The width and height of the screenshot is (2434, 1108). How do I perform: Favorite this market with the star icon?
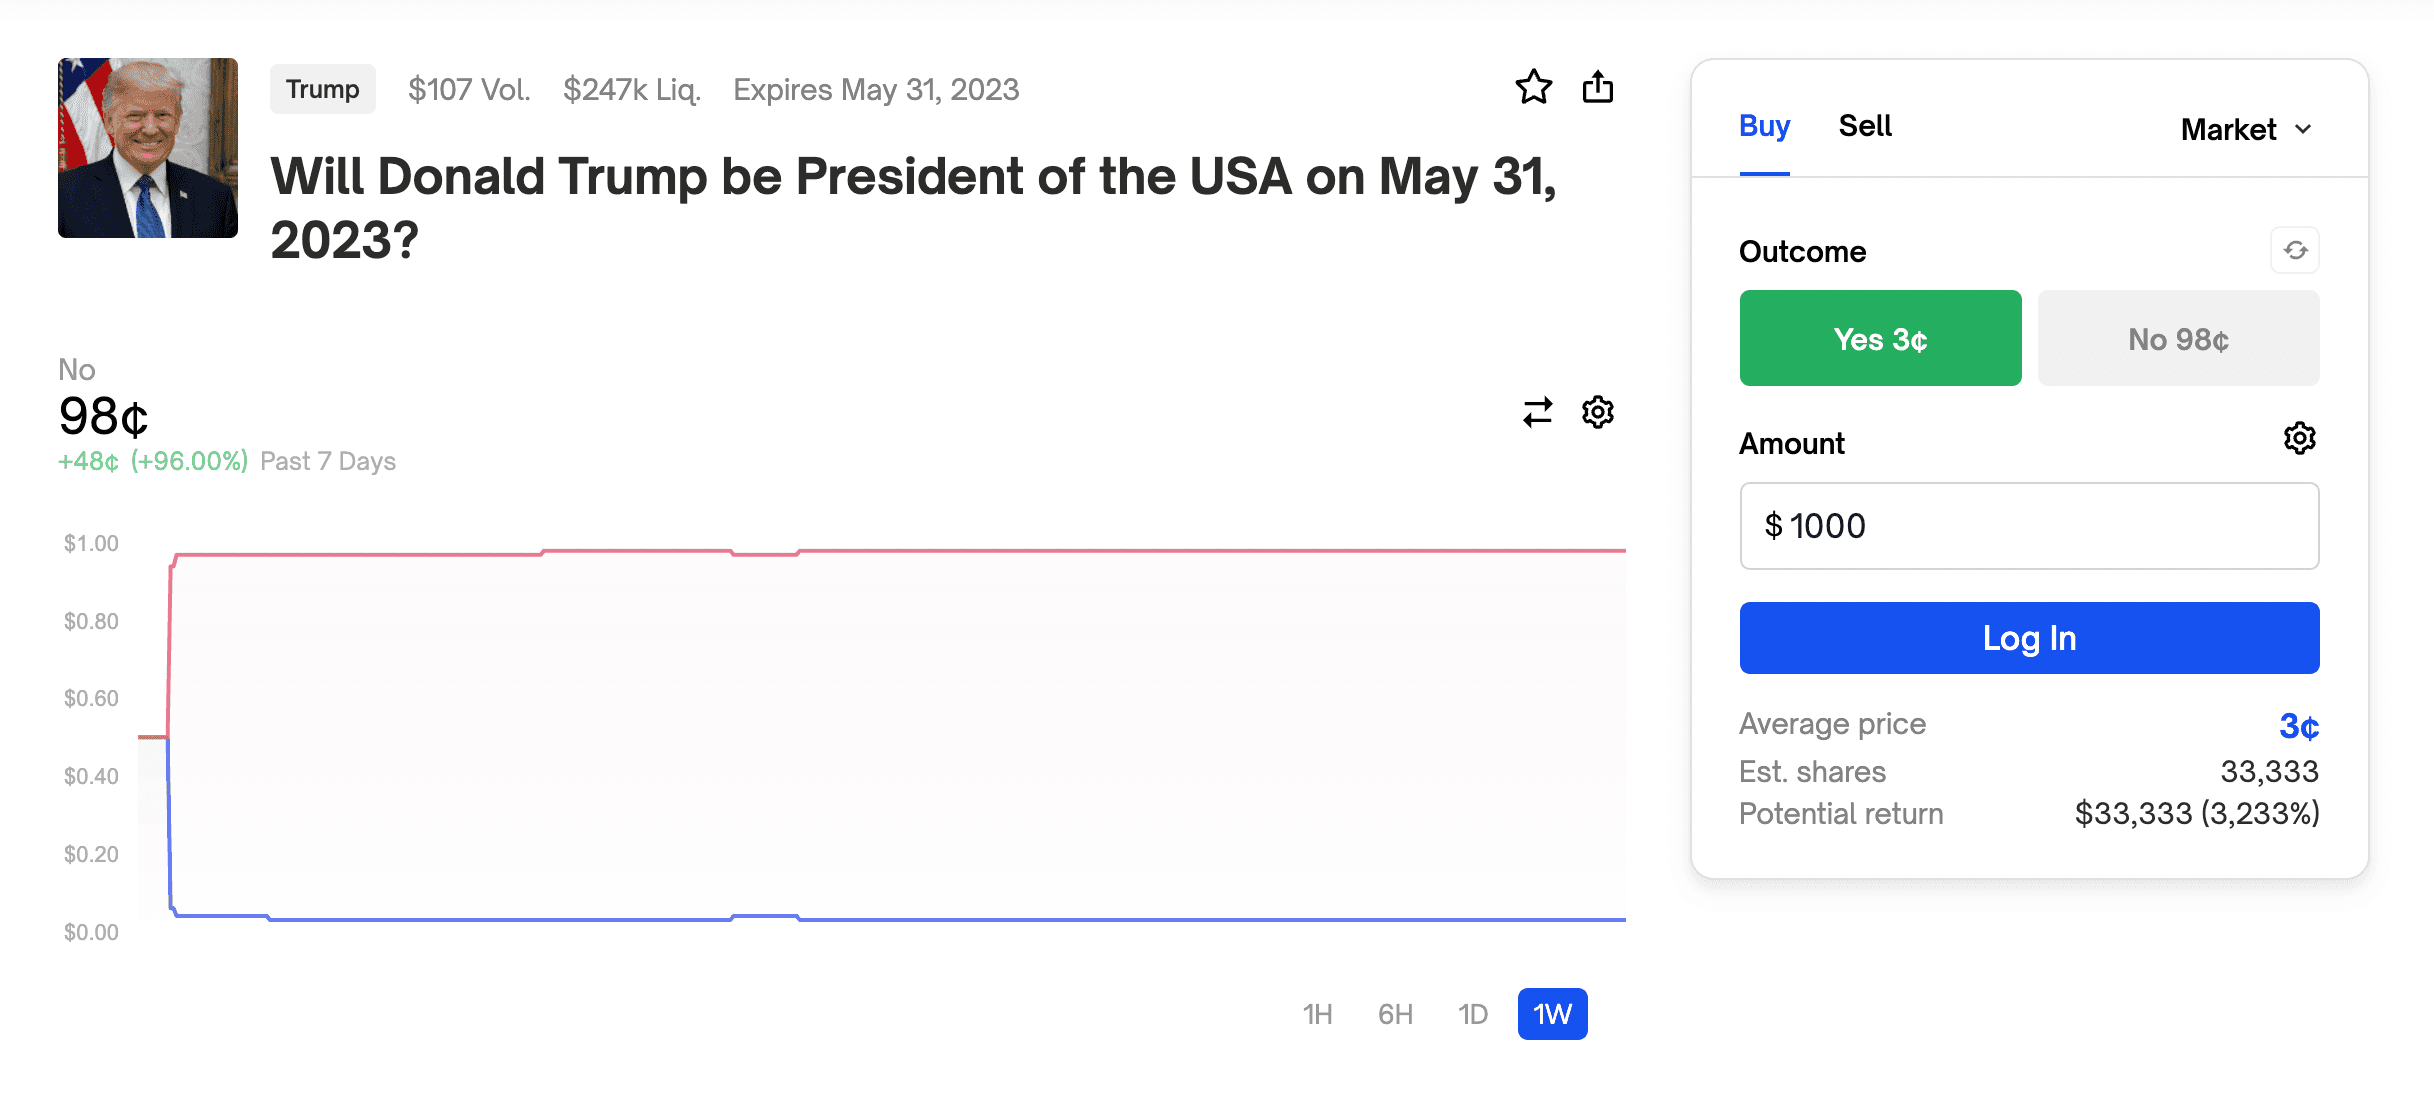click(1533, 88)
